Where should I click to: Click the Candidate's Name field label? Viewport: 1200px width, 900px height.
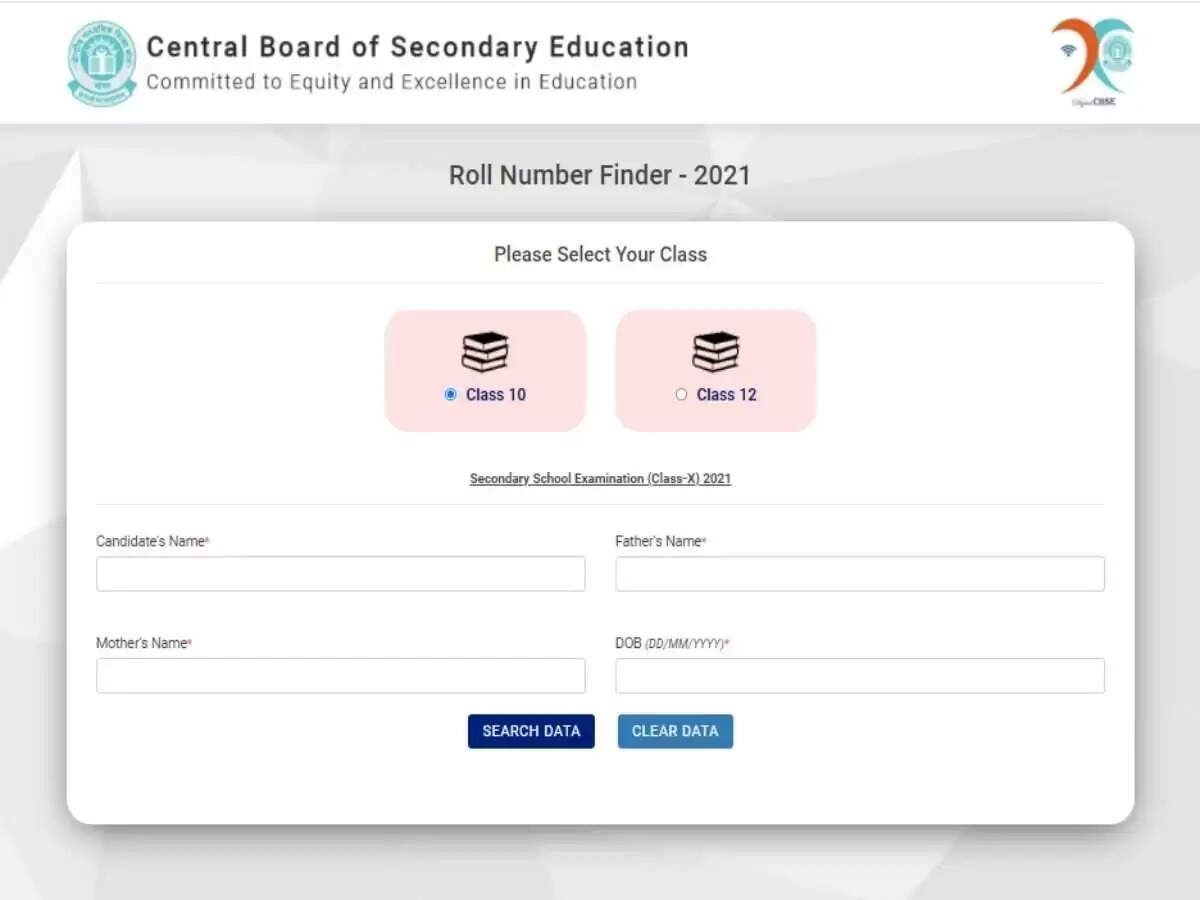click(x=152, y=541)
